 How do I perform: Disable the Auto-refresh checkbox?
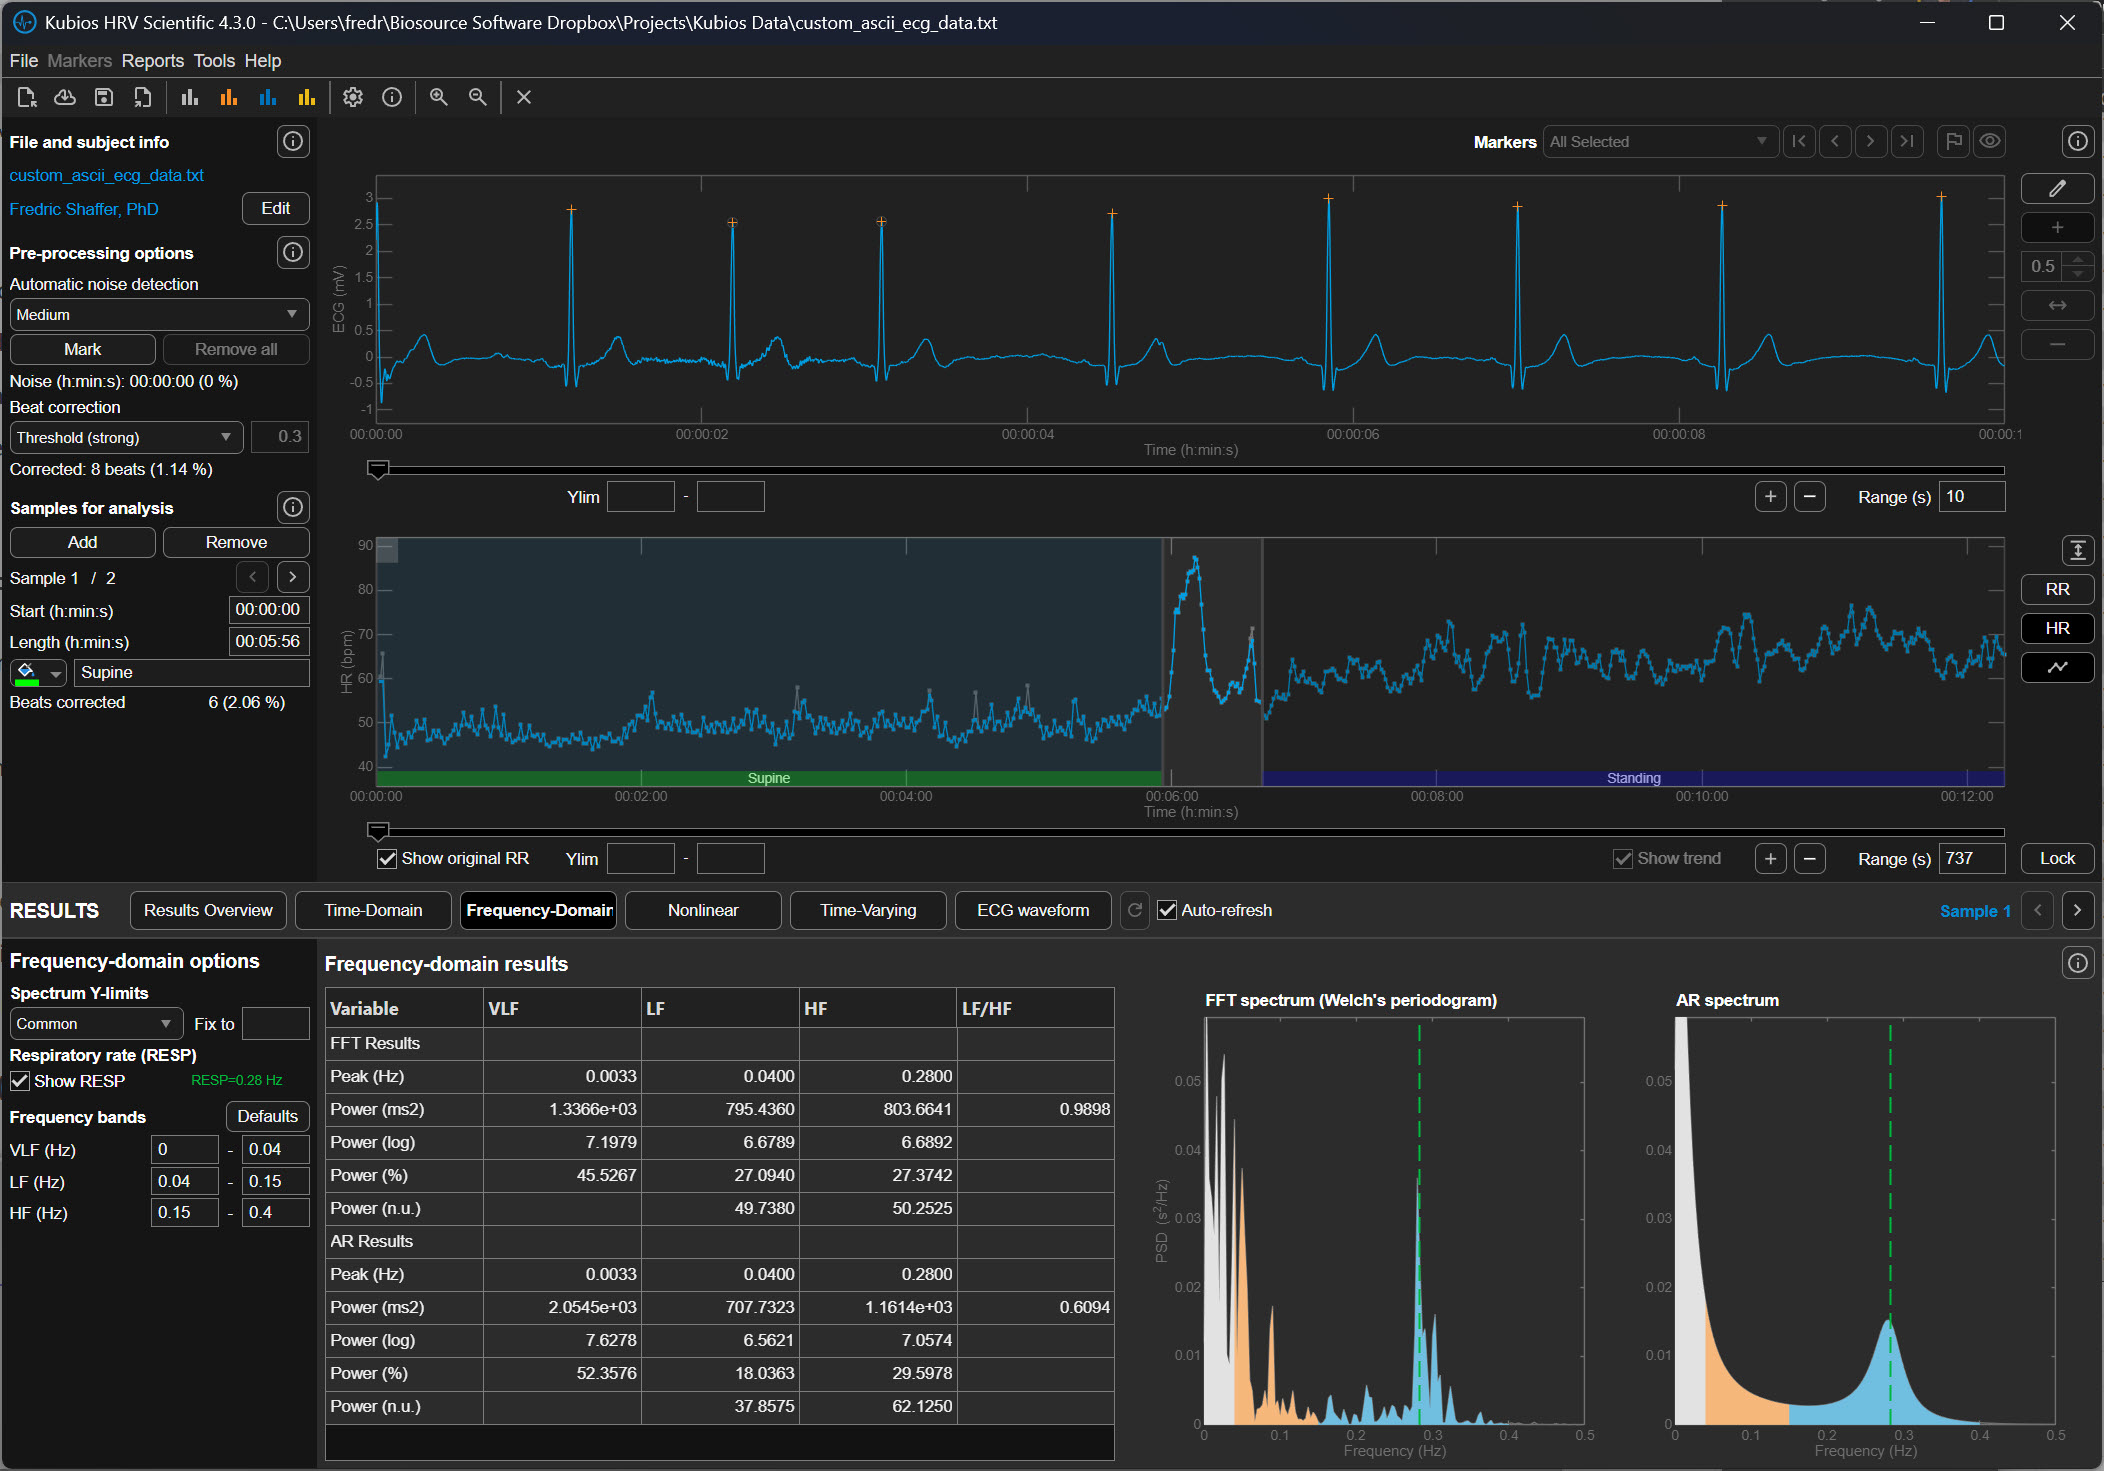pyautogui.click(x=1167, y=910)
